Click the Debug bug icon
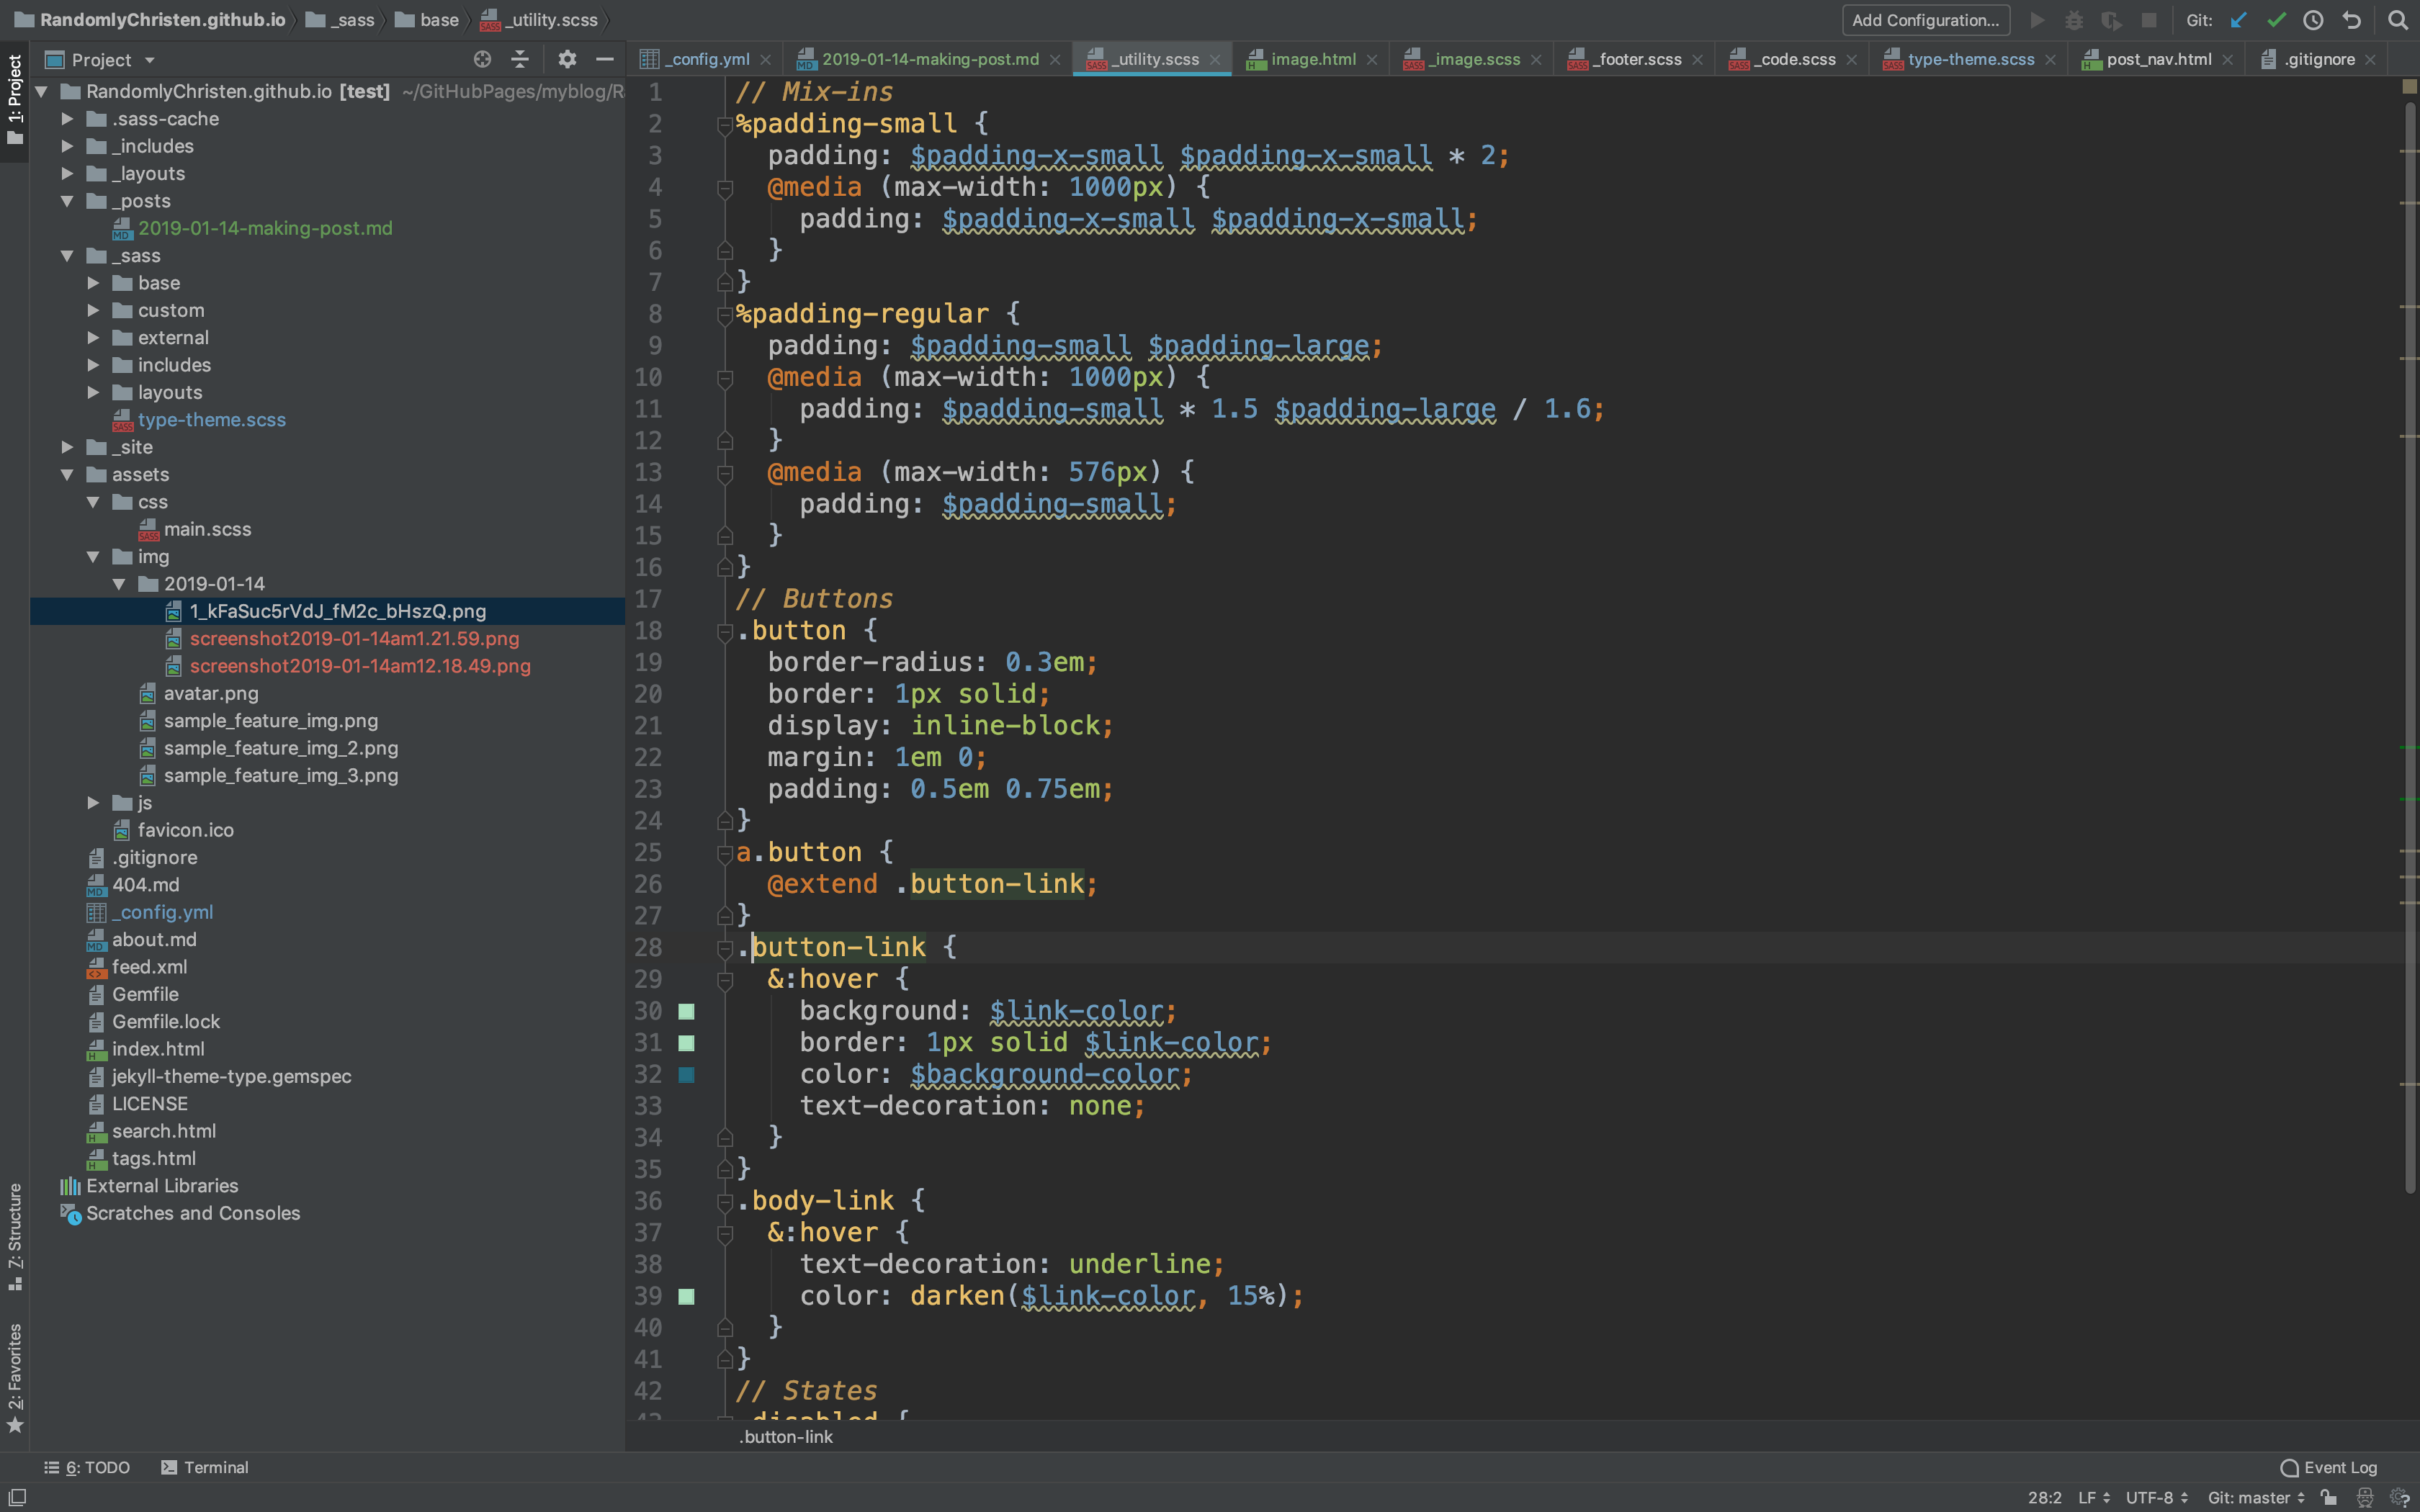Screen dimensions: 2420x1512 [x=2074, y=20]
